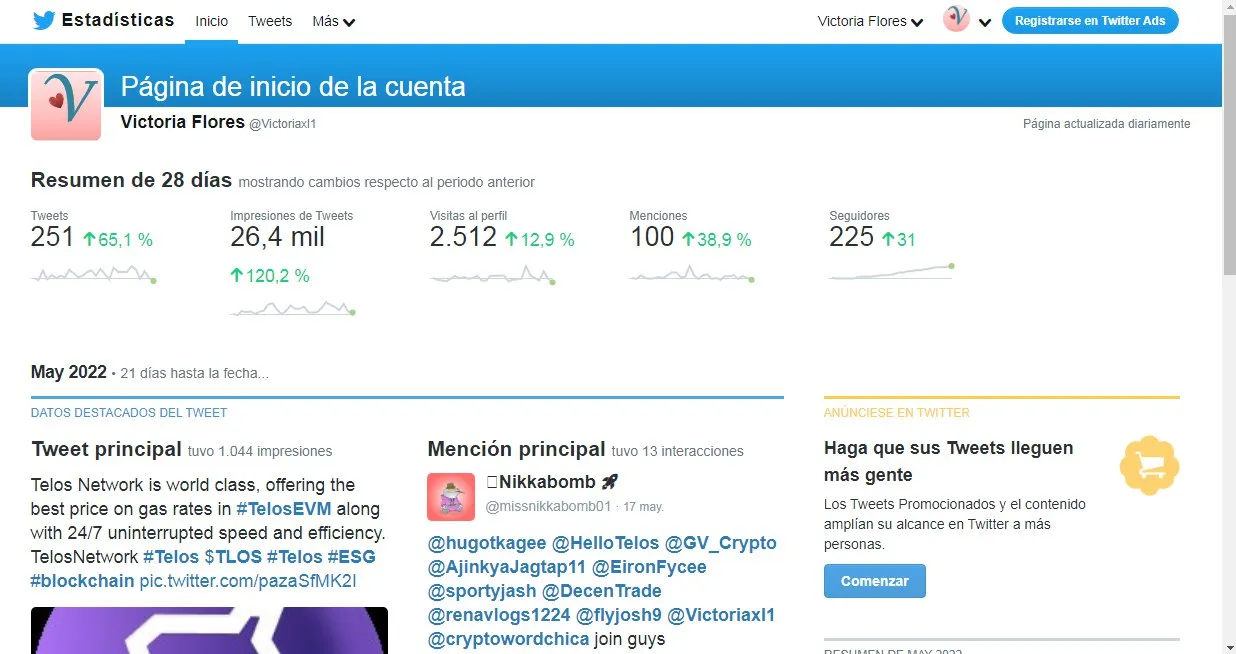
Task: Click the Impresiones de Tweets sparkline chart
Action: 293,308
